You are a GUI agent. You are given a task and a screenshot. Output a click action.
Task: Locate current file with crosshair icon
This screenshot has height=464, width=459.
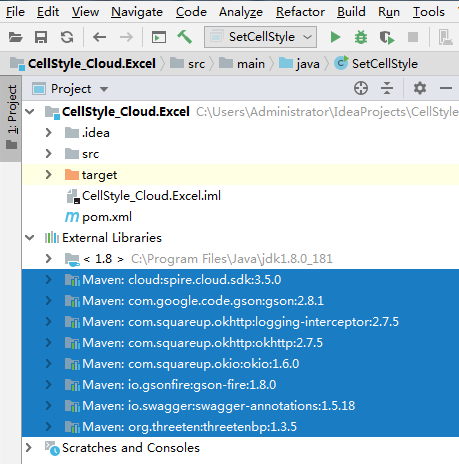pos(361,88)
